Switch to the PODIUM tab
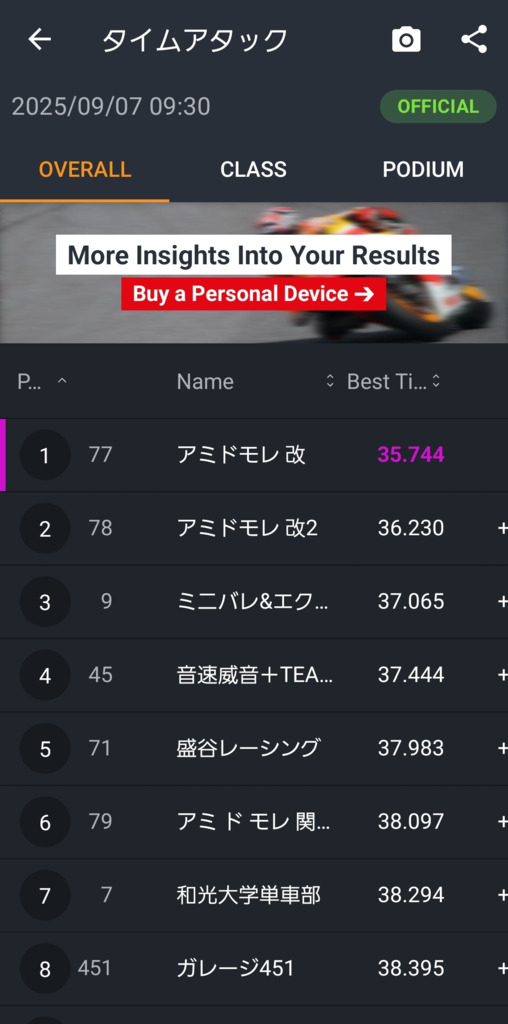This screenshot has height=1024, width=508. point(423,170)
